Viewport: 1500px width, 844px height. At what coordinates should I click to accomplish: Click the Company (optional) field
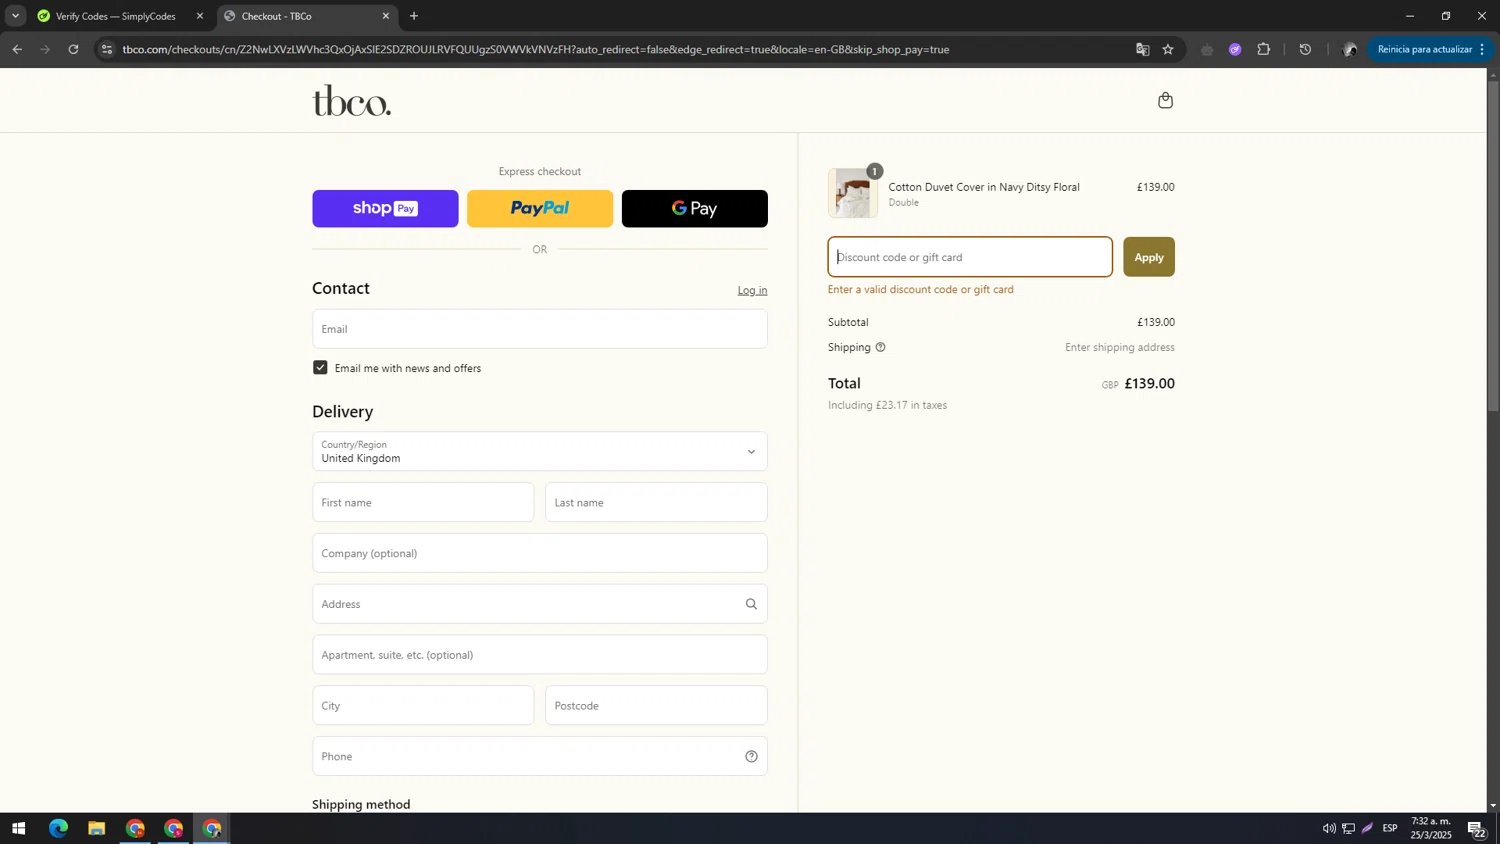[540, 553]
